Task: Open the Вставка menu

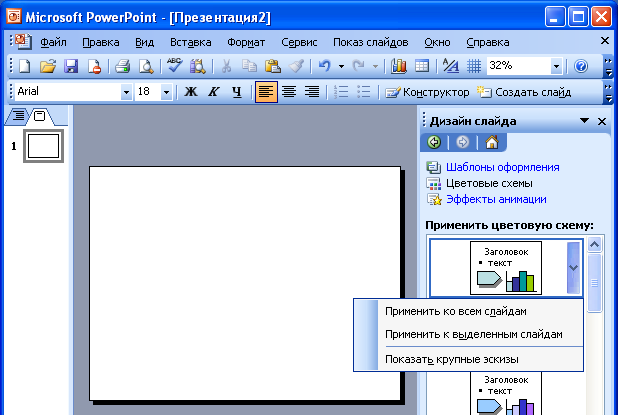Action: [x=190, y=42]
